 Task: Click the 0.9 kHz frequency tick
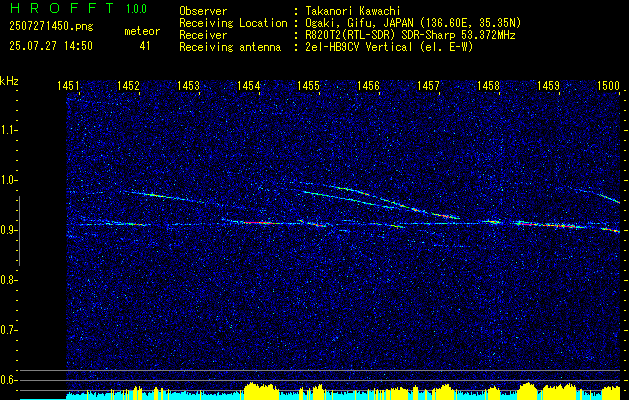[10, 230]
